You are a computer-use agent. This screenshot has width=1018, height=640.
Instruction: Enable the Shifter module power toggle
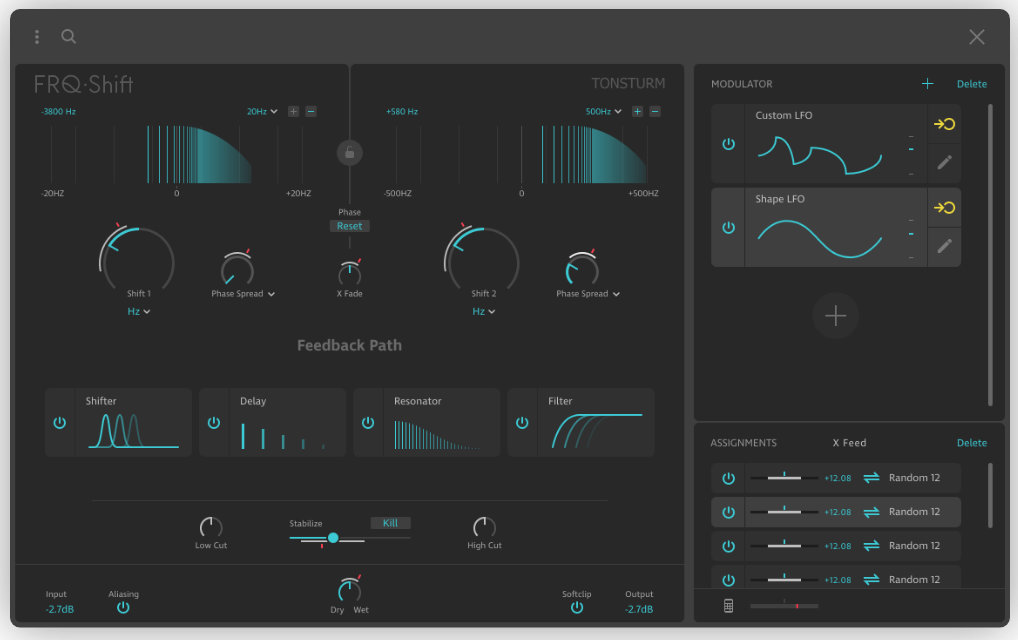tap(59, 422)
